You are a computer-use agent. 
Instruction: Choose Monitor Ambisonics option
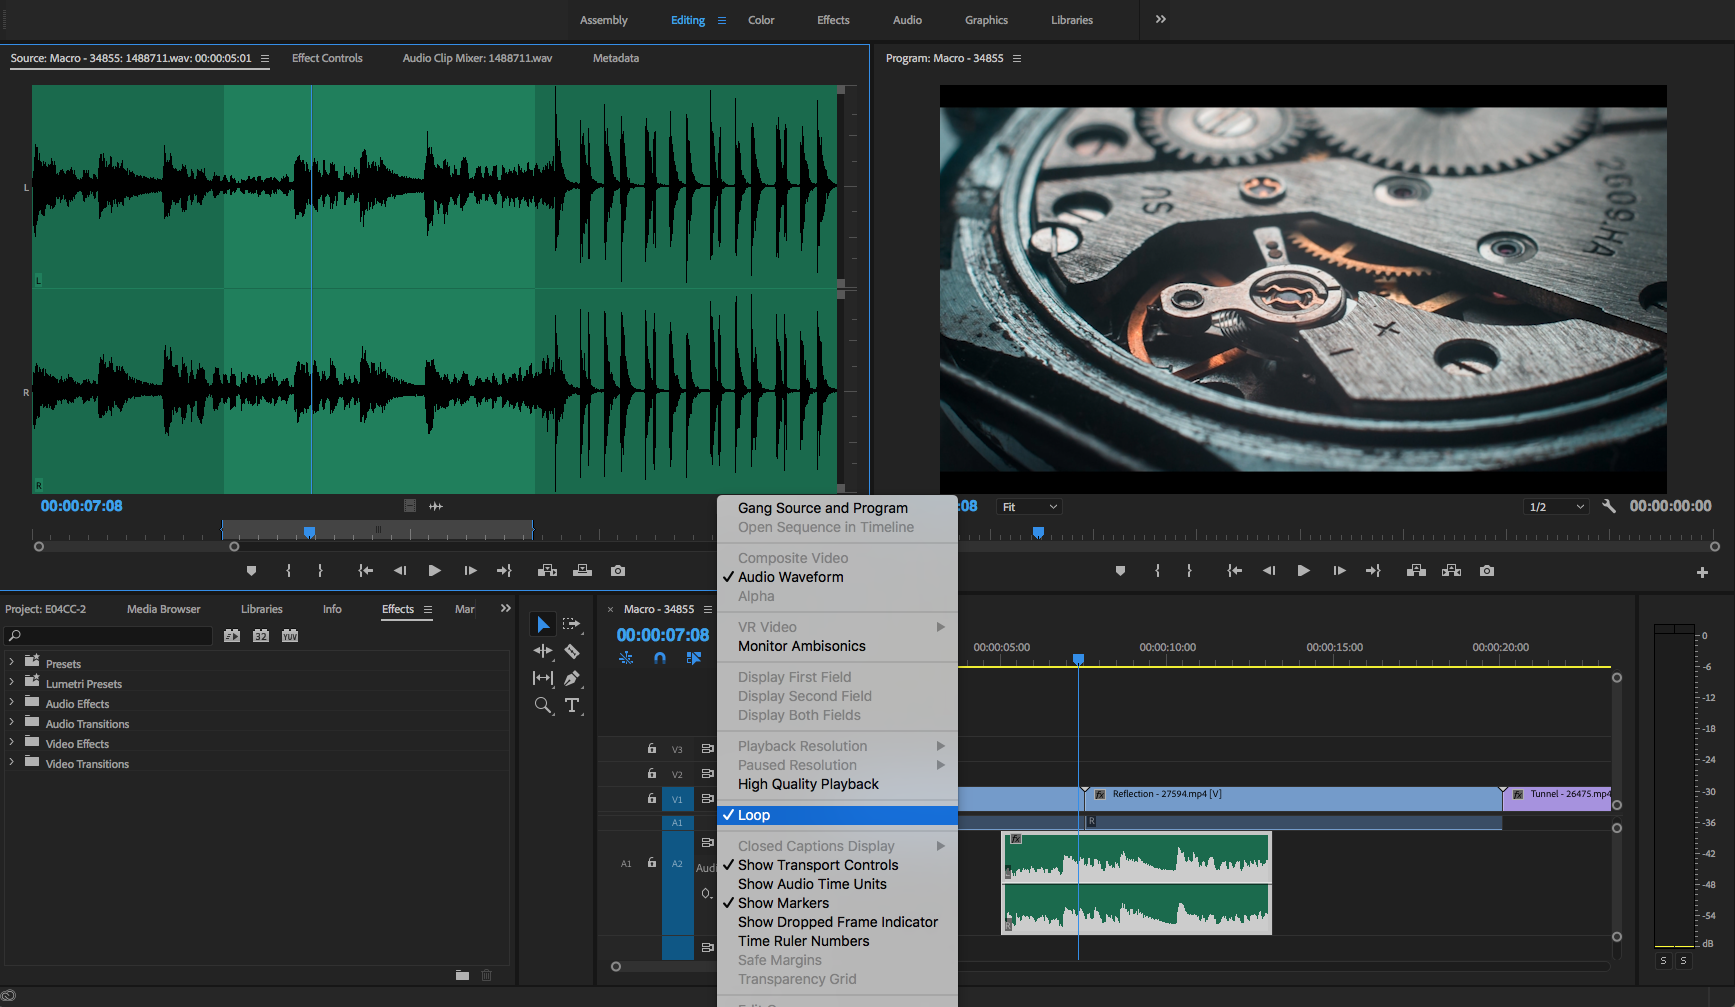tap(837, 646)
